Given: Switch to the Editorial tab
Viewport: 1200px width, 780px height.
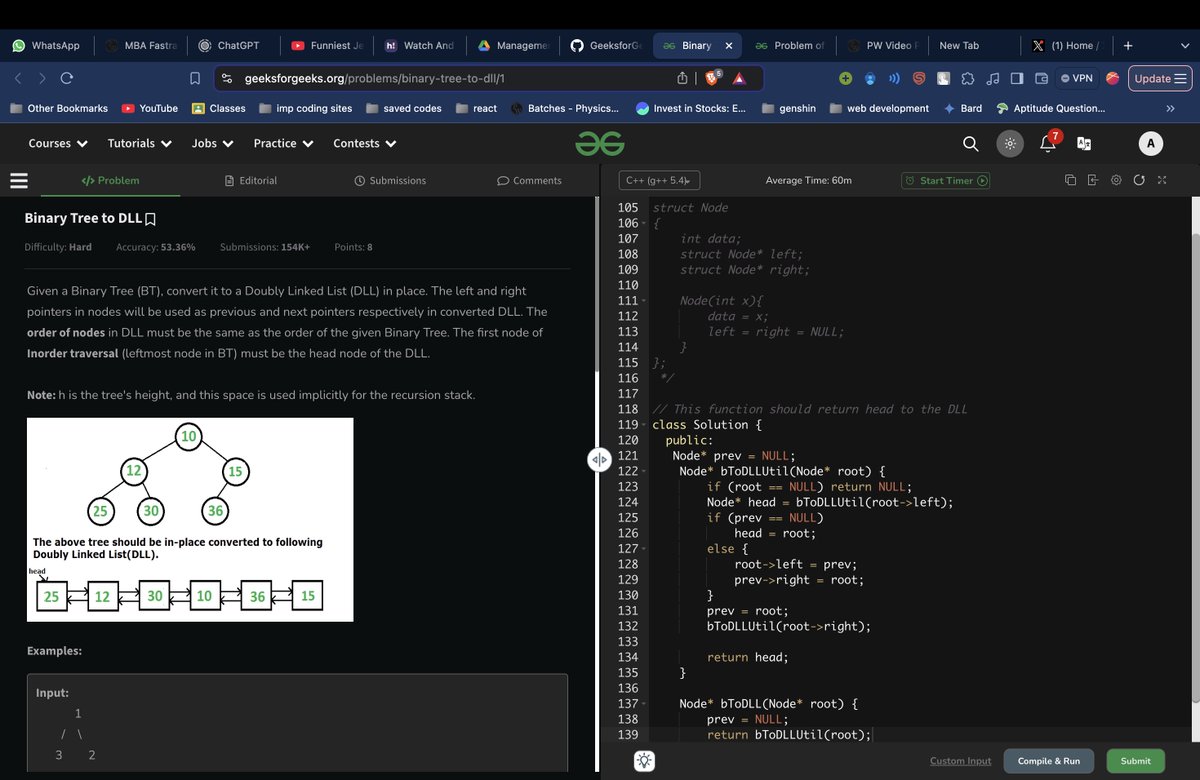Looking at the screenshot, I should click(x=251, y=180).
